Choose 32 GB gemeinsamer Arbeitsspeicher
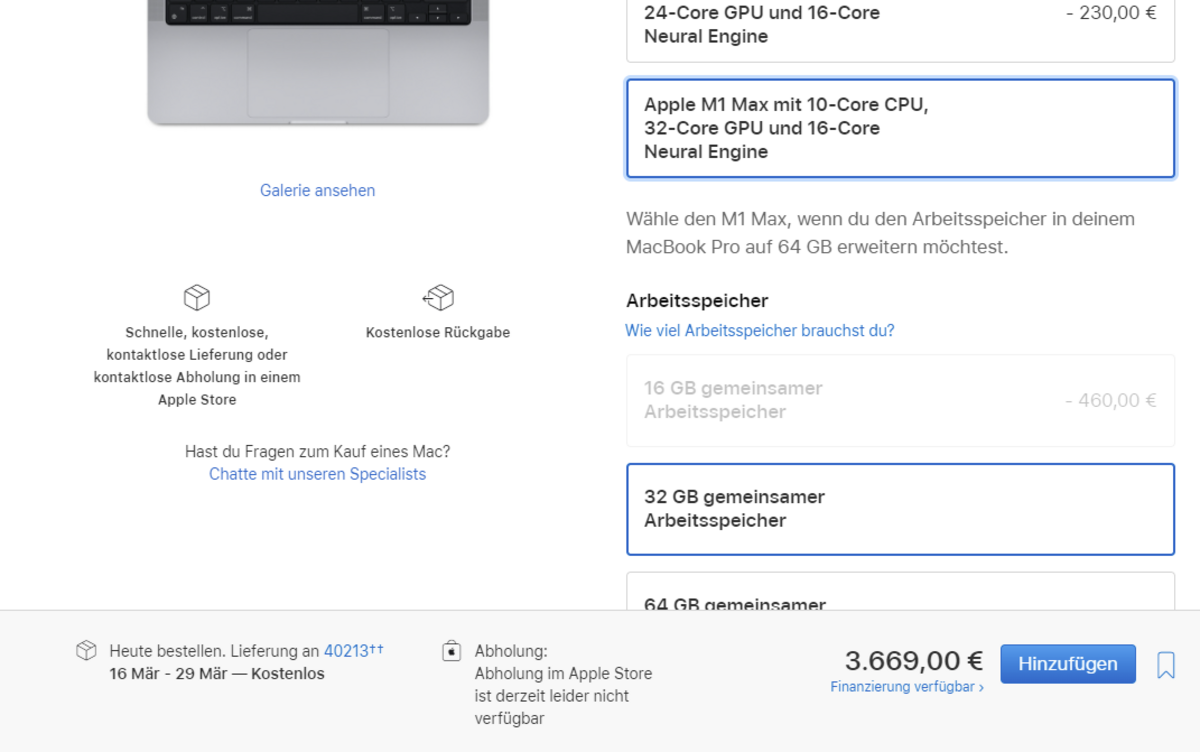This screenshot has width=1200, height=752. (901, 509)
